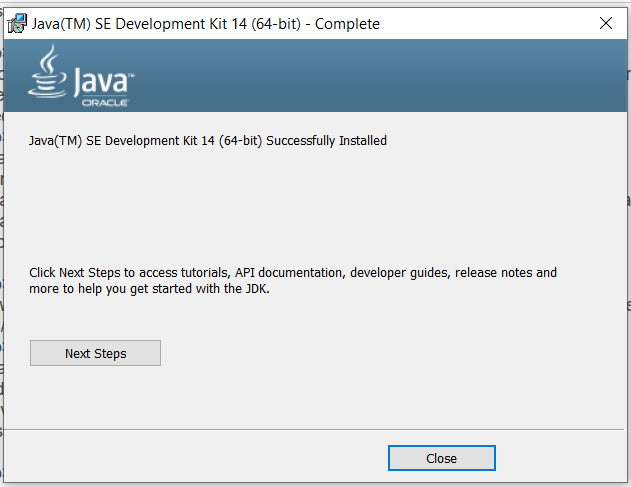Viewport: 631px width, 487px height.
Task: Click the installer icon in the title bar
Action: [17, 23]
